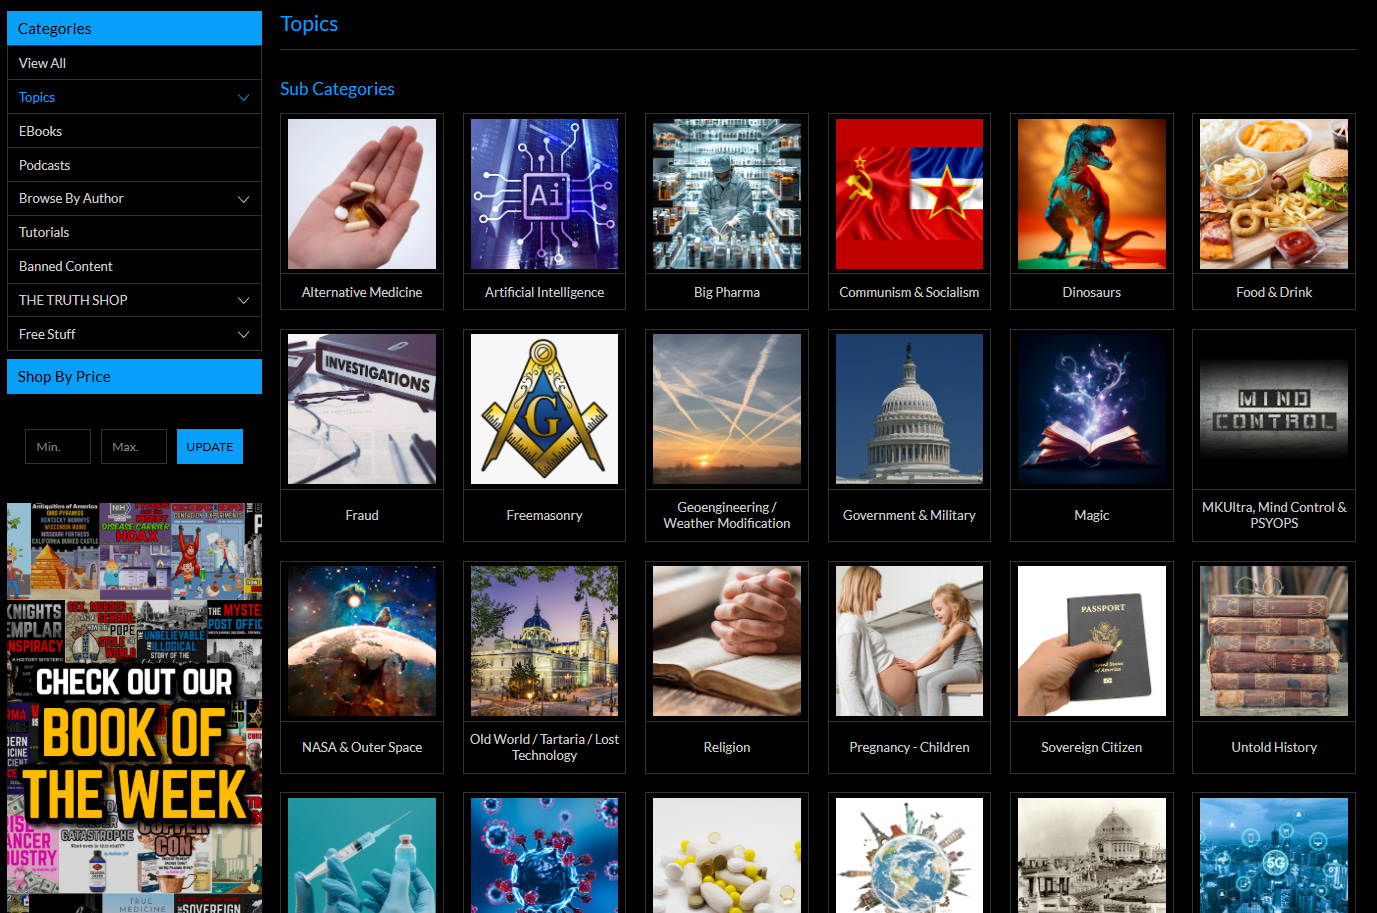Open the old domed building photo

(1092, 855)
